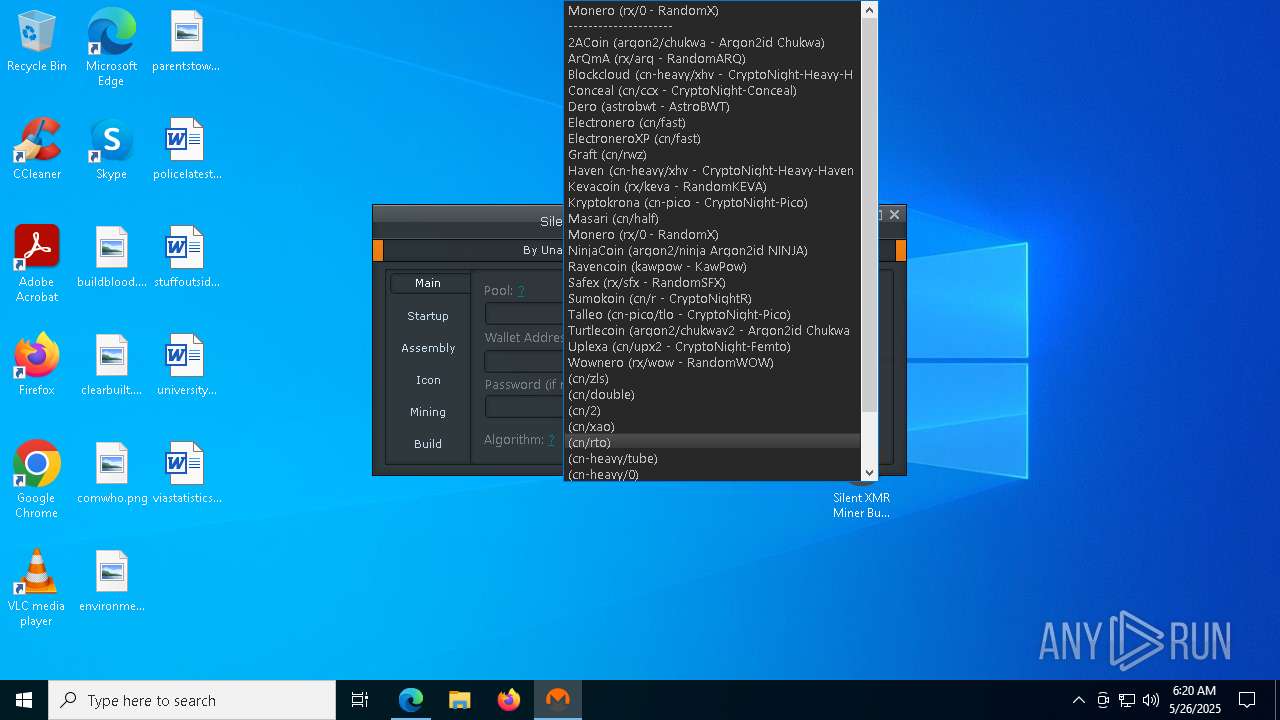Open the notification center

pos(1247,700)
